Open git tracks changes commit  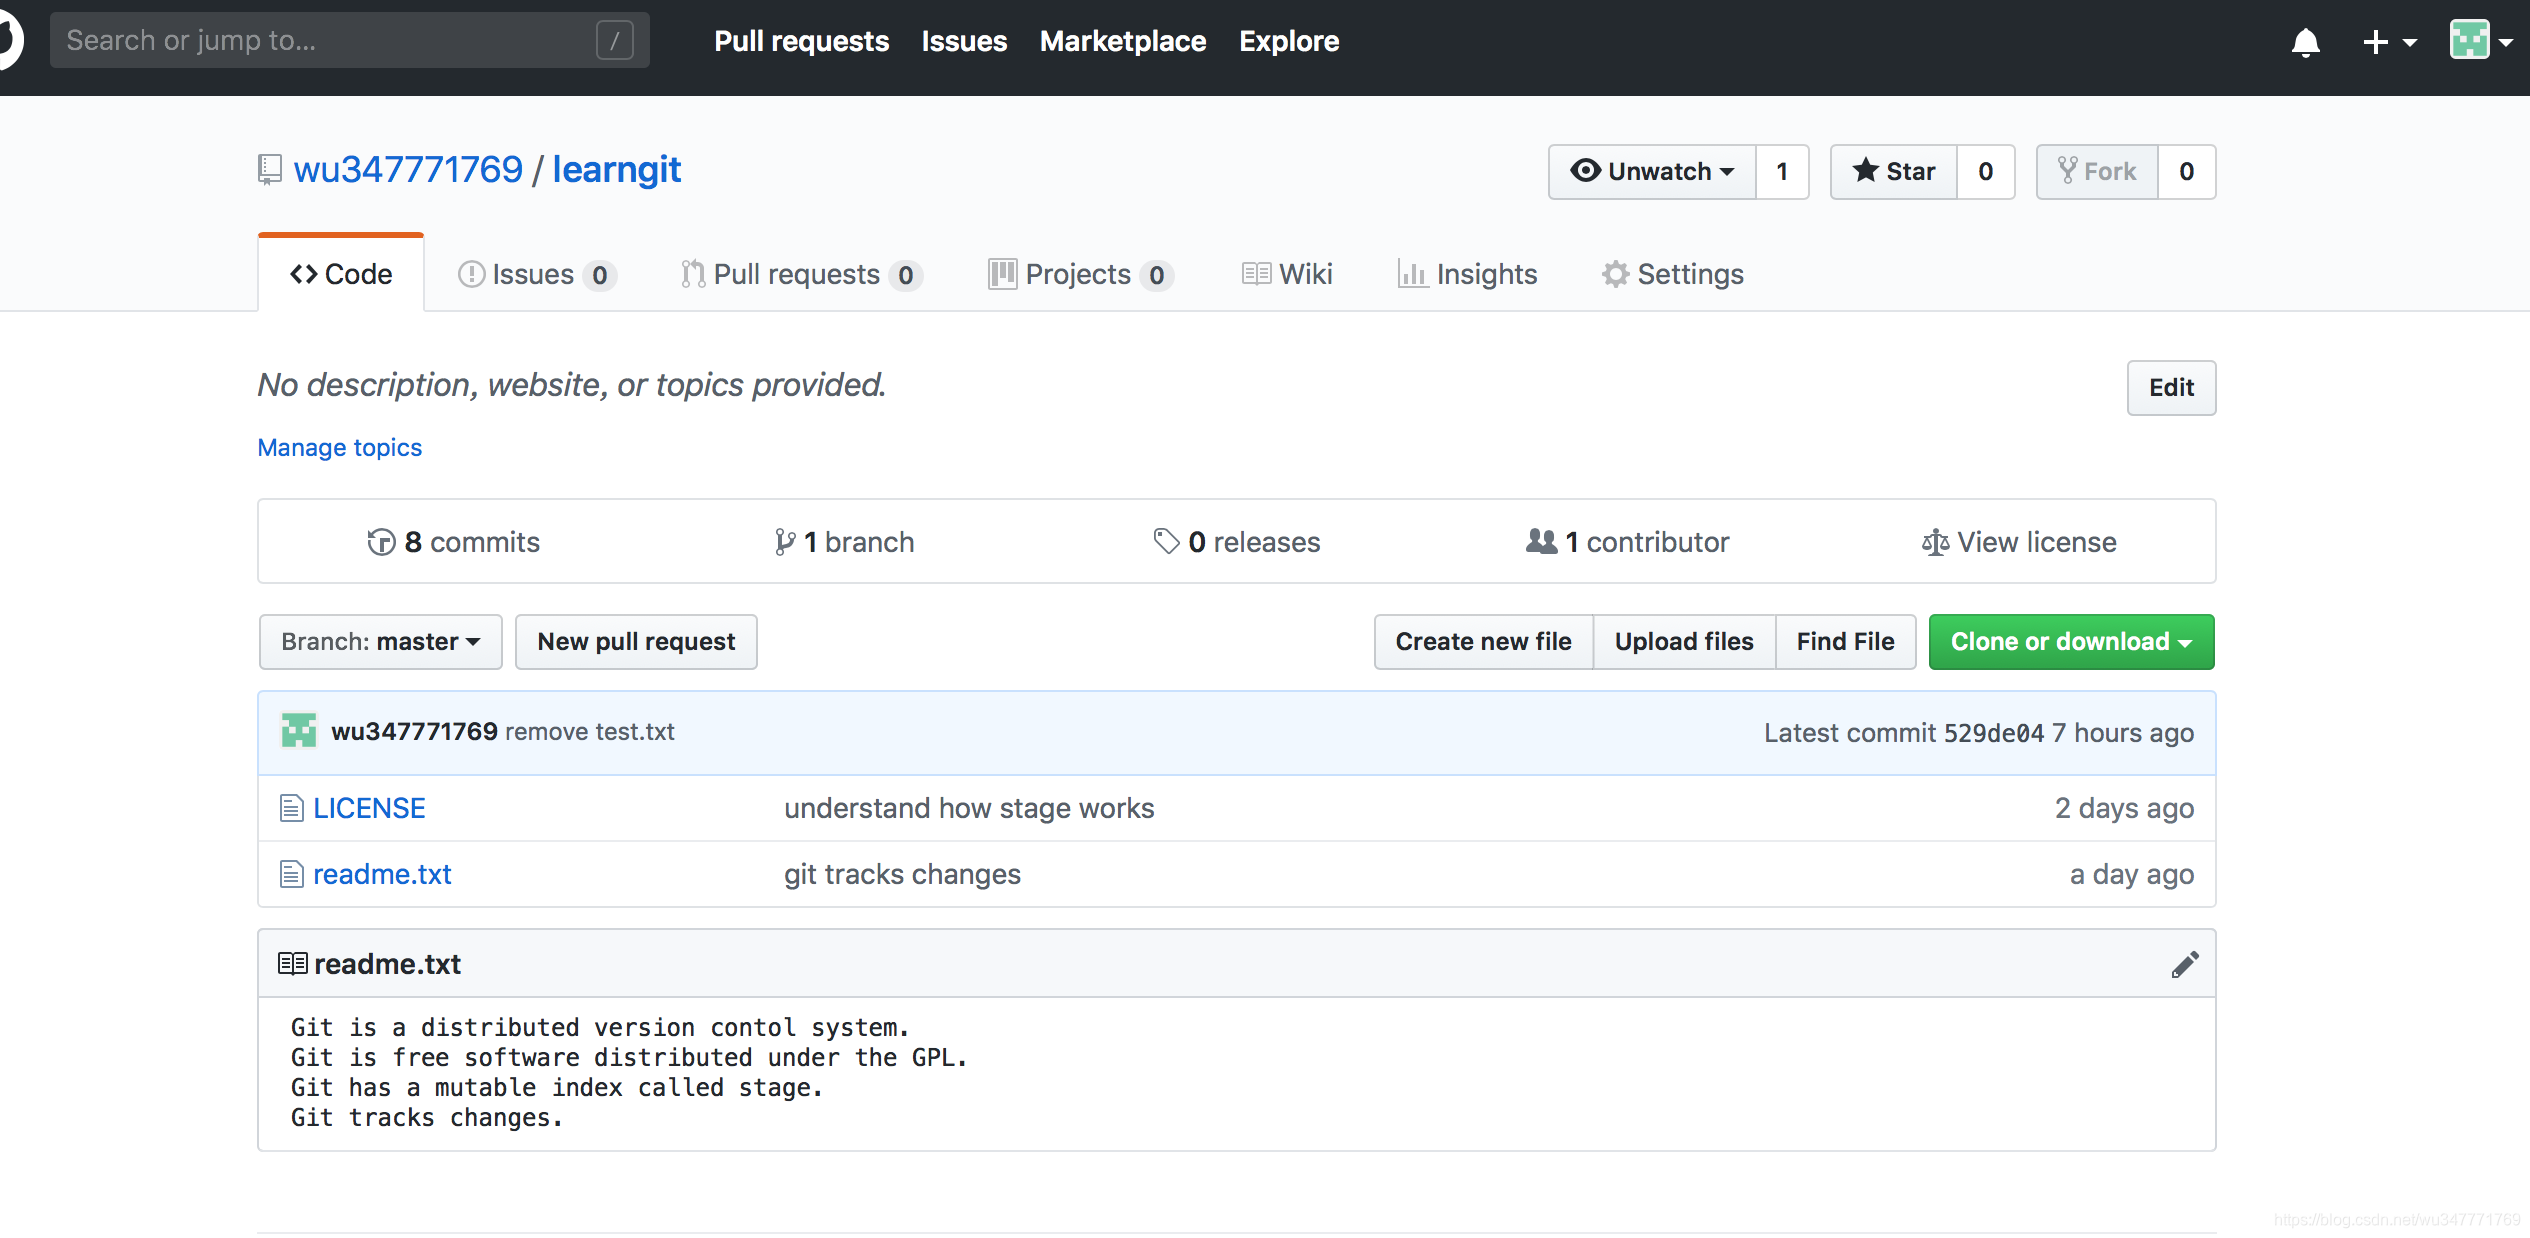click(902, 874)
